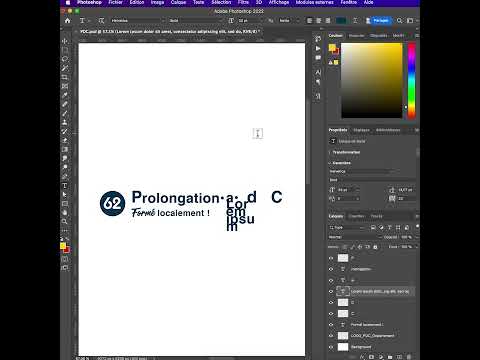Click the vertical rainbow hue slider
The height and width of the screenshot is (360, 480).
tap(412, 80)
